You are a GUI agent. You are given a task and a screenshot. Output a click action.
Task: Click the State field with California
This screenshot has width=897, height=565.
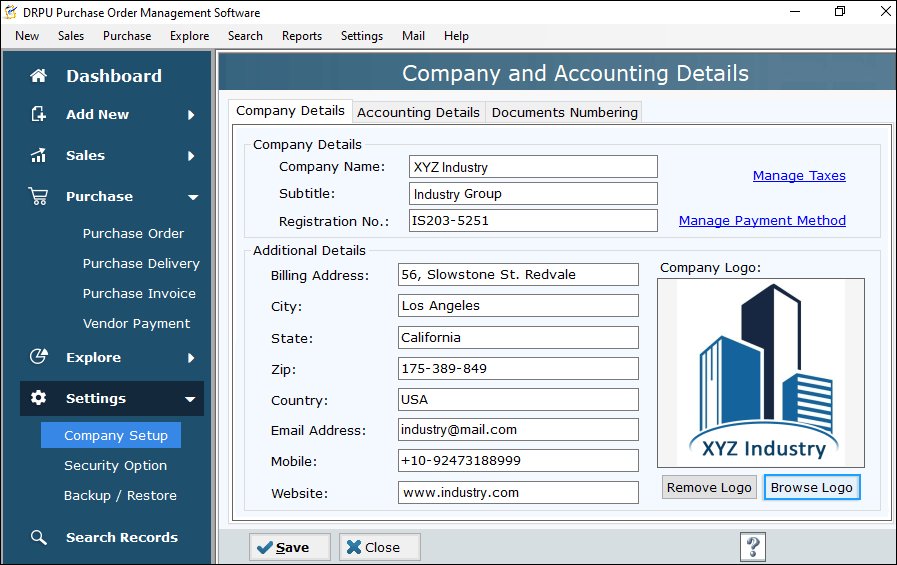518,337
